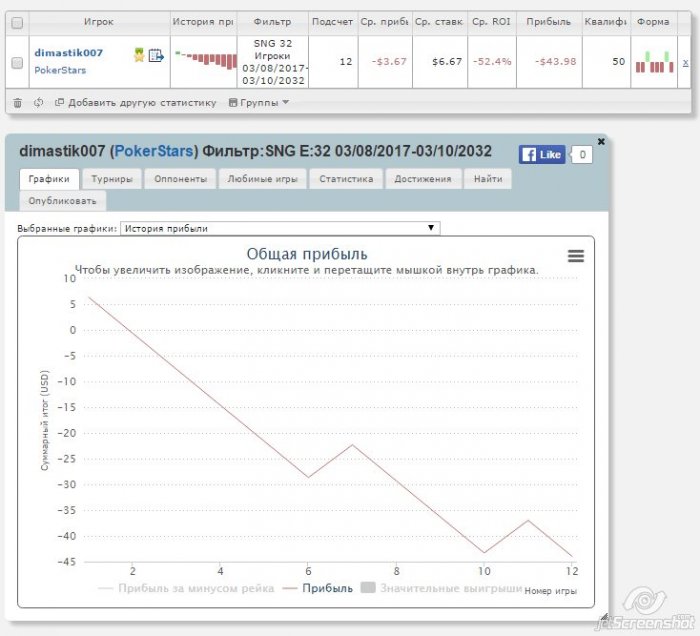Click Добавить другую статистику
Screen dimensions: 700x636
(135, 103)
